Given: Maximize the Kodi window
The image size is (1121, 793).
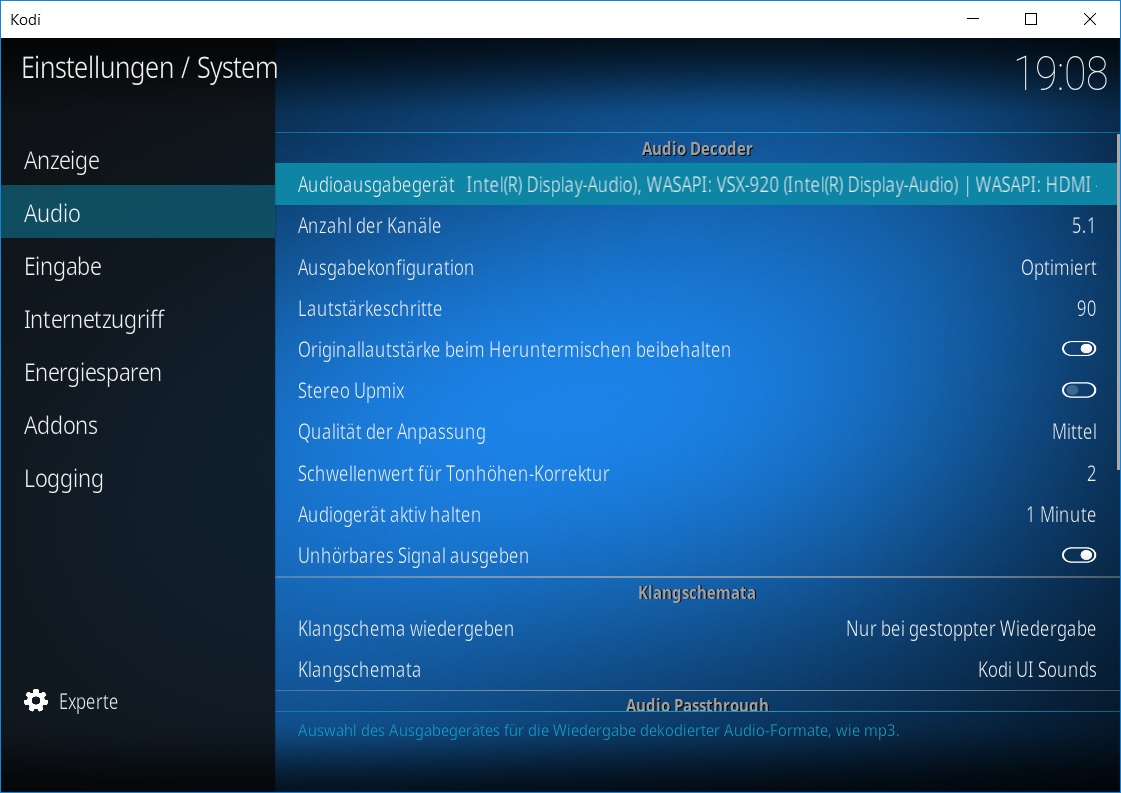Looking at the screenshot, I should point(1031,19).
